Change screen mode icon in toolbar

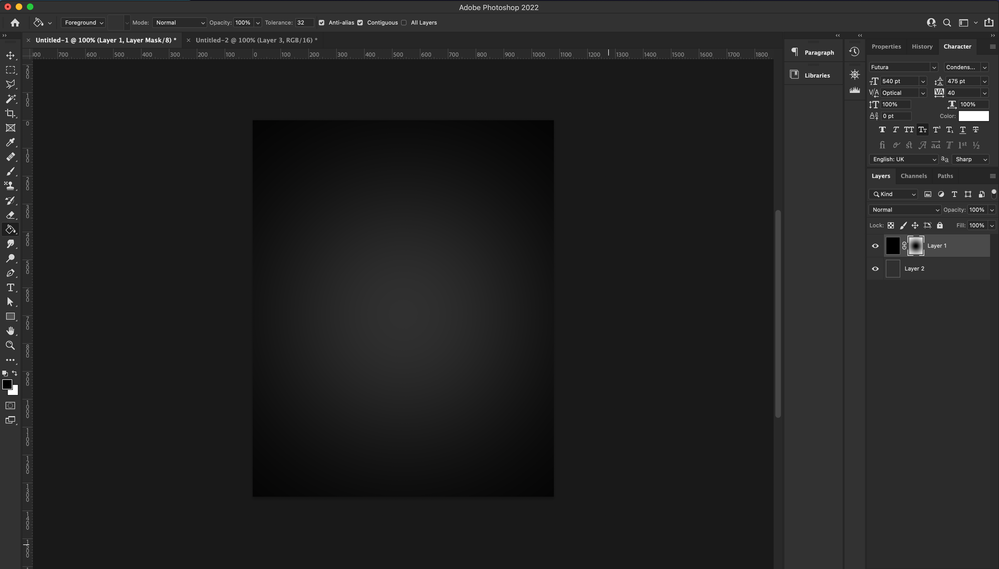pos(10,420)
